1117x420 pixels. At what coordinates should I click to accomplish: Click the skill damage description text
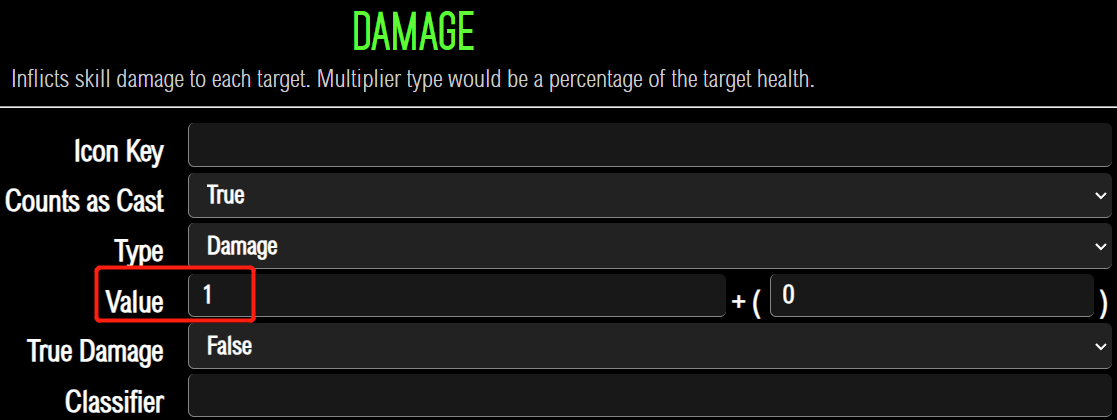413,79
